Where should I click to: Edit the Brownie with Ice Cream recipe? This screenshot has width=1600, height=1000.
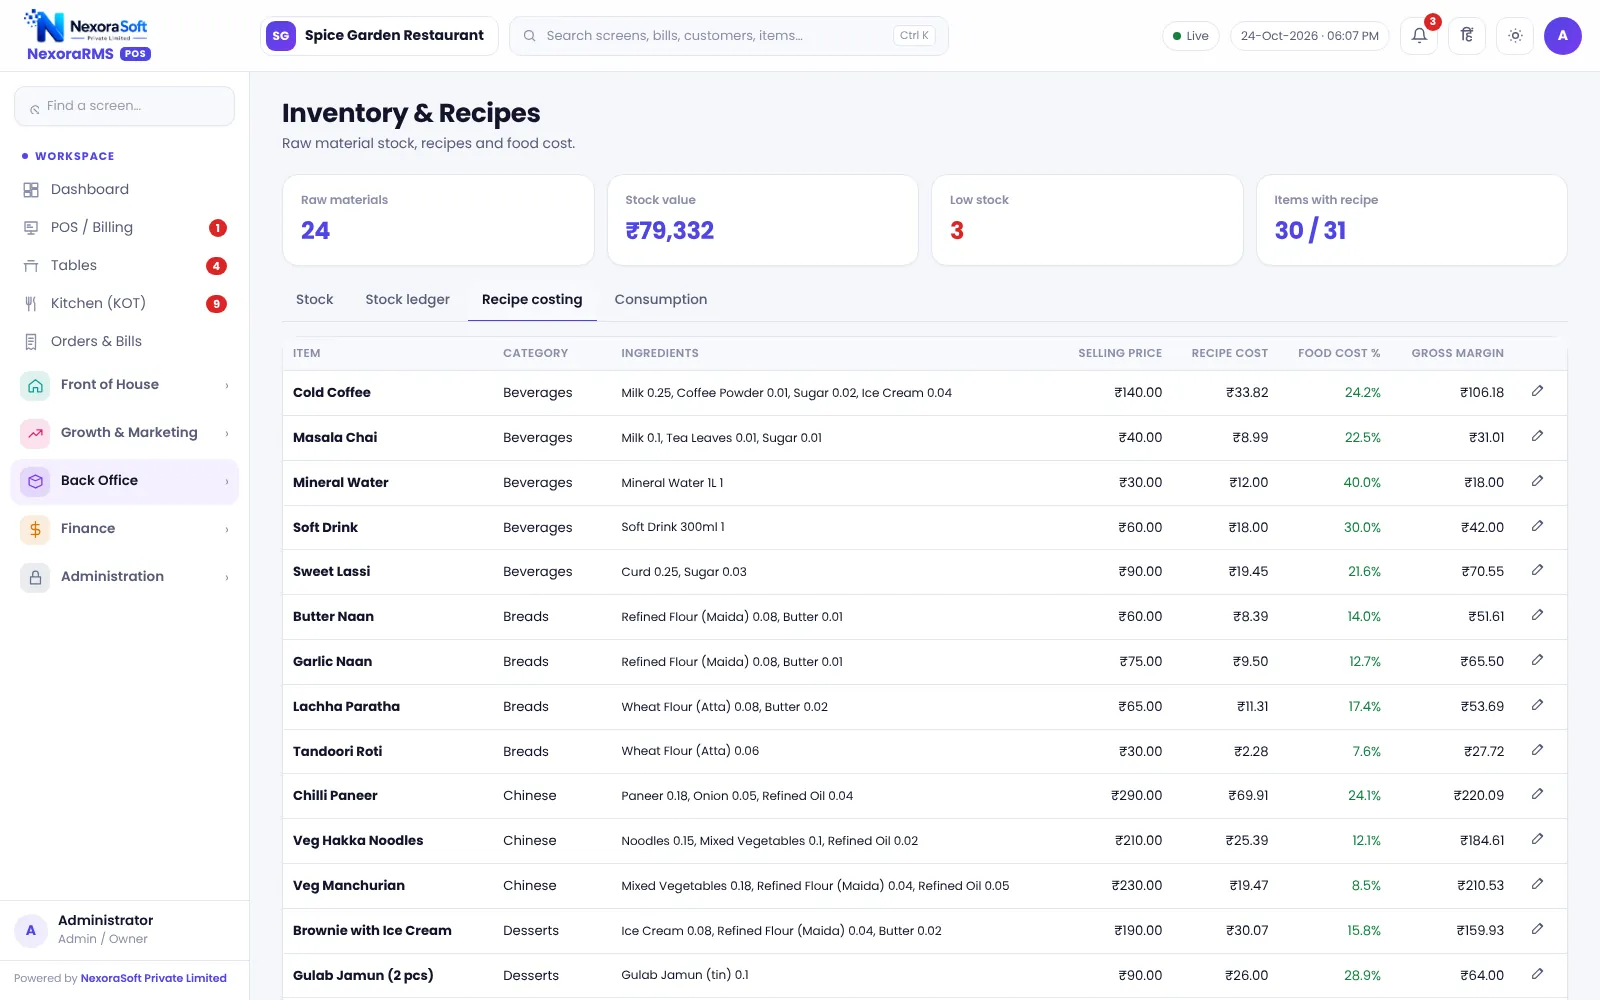click(1537, 929)
